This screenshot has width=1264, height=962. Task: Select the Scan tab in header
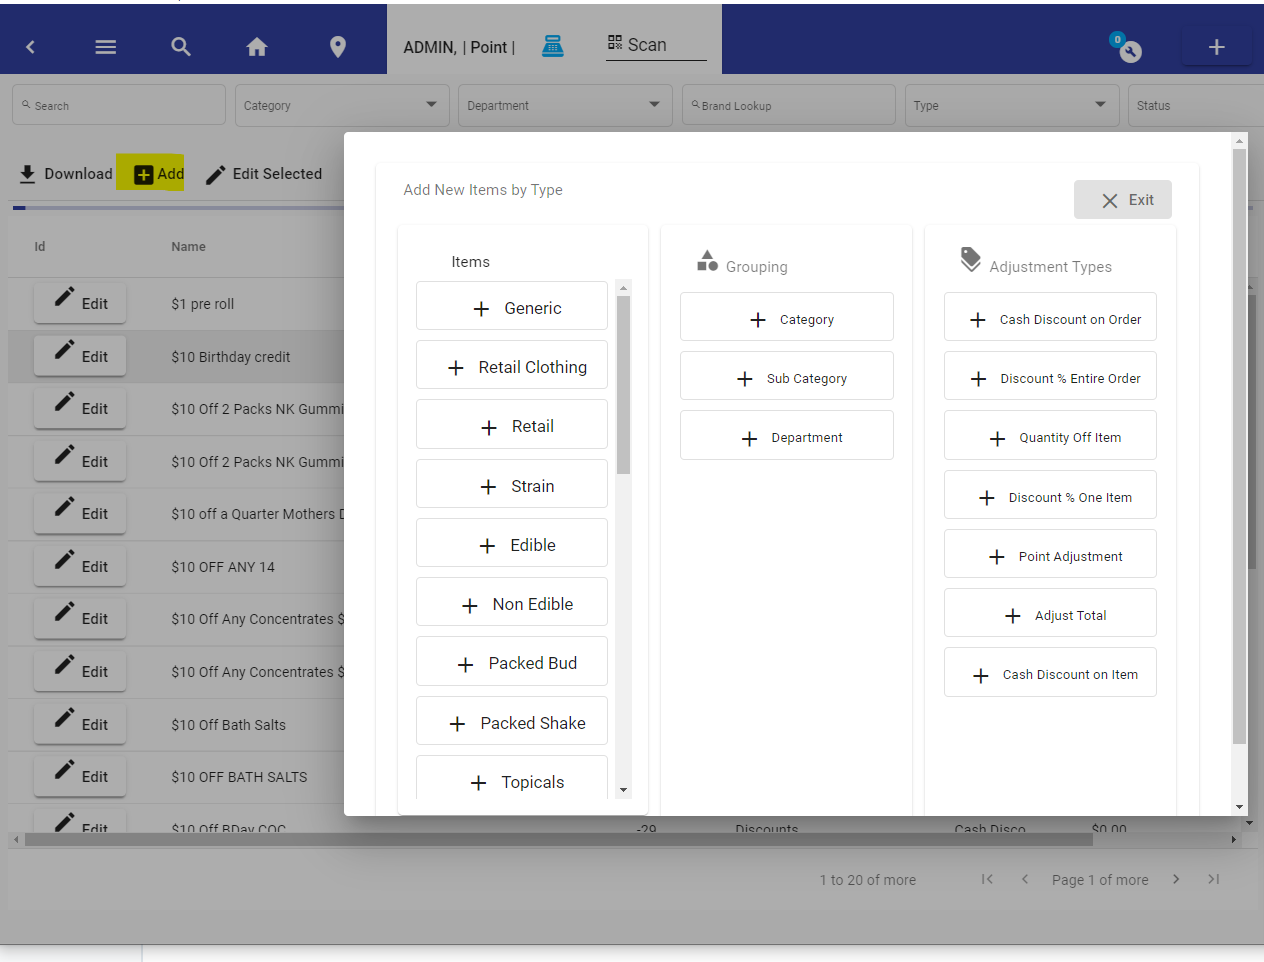tap(637, 45)
